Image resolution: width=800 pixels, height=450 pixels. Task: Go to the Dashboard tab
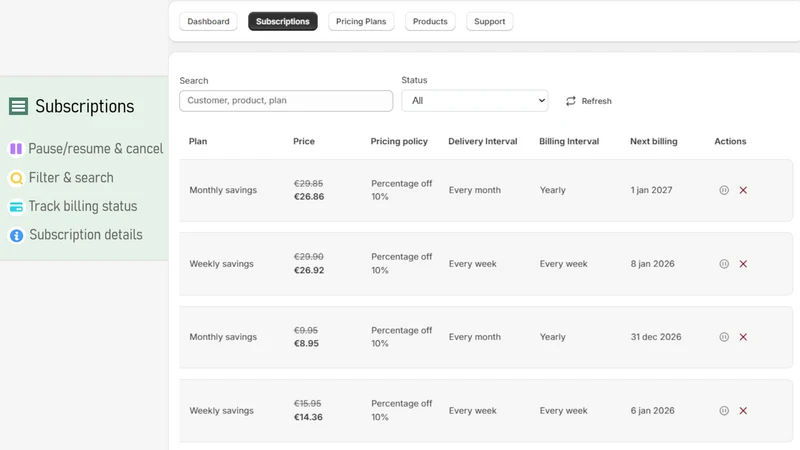[208, 21]
